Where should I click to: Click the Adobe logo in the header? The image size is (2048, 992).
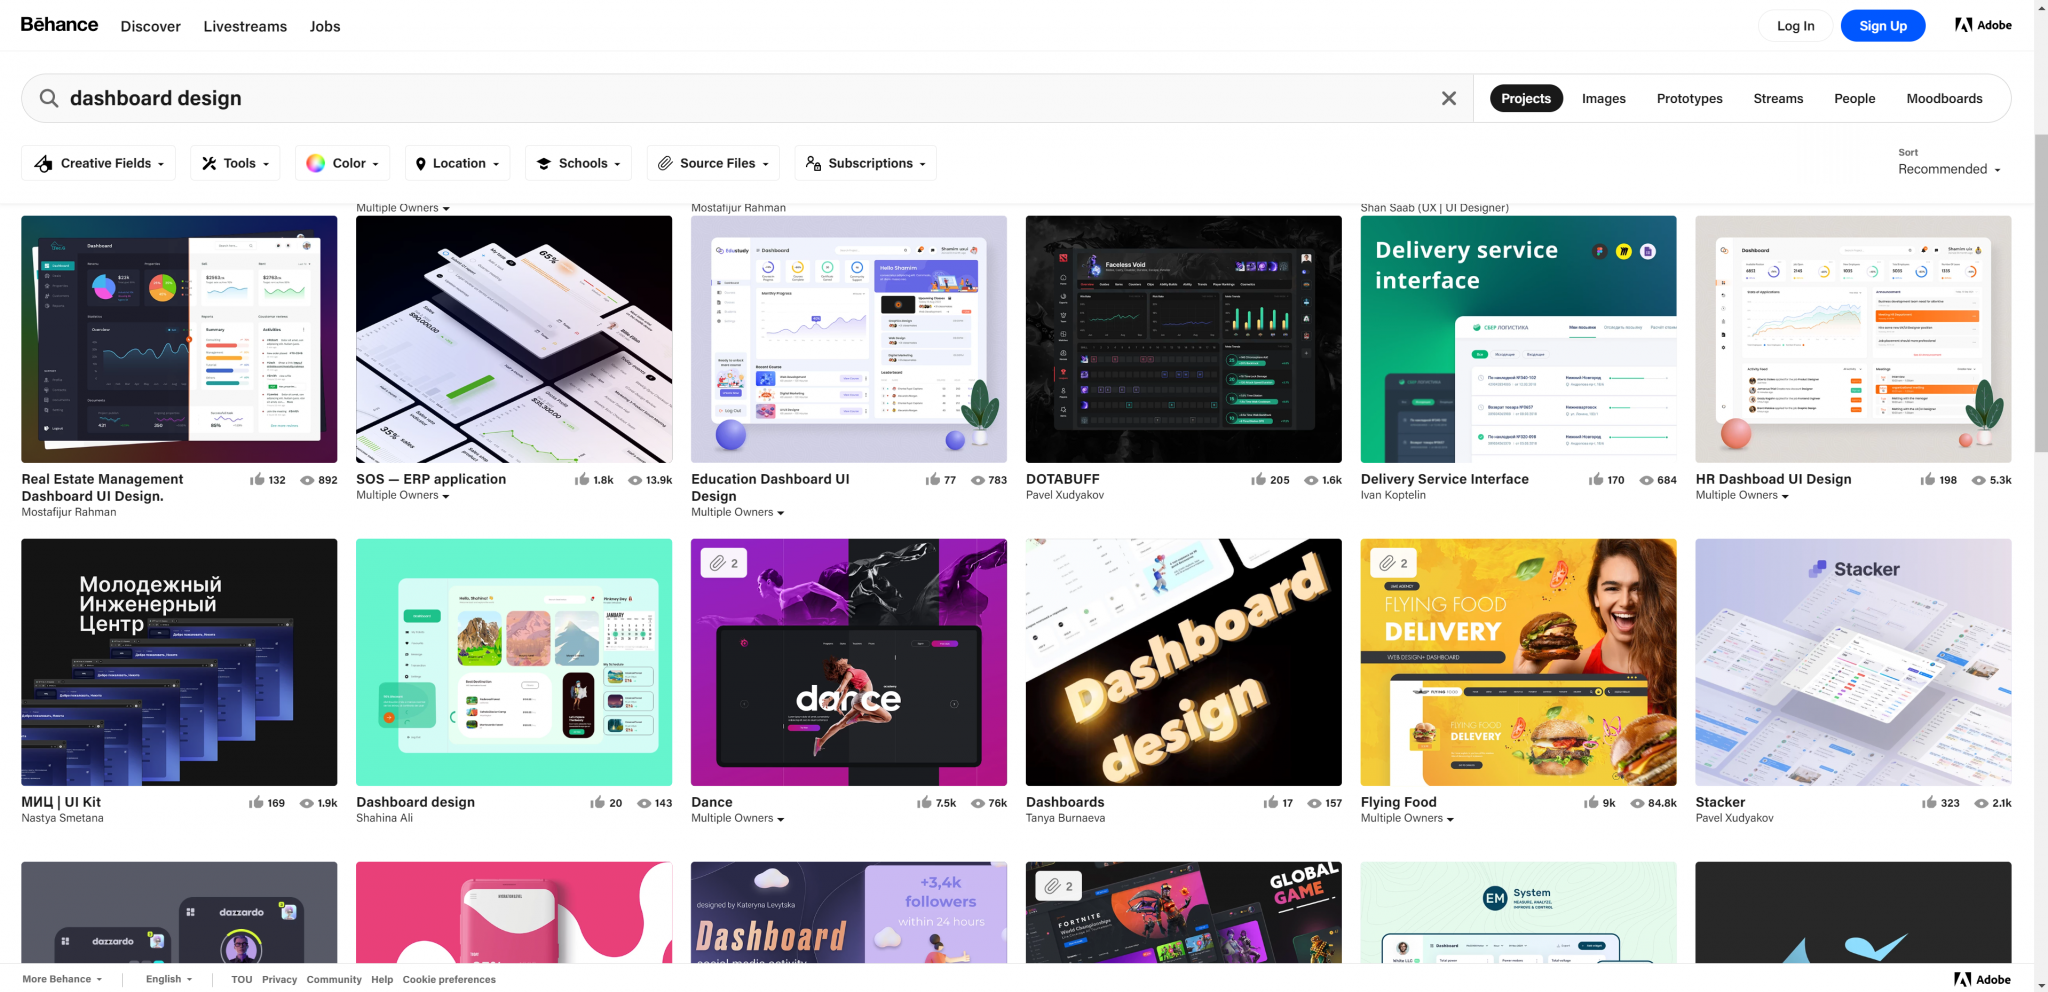tap(1982, 25)
